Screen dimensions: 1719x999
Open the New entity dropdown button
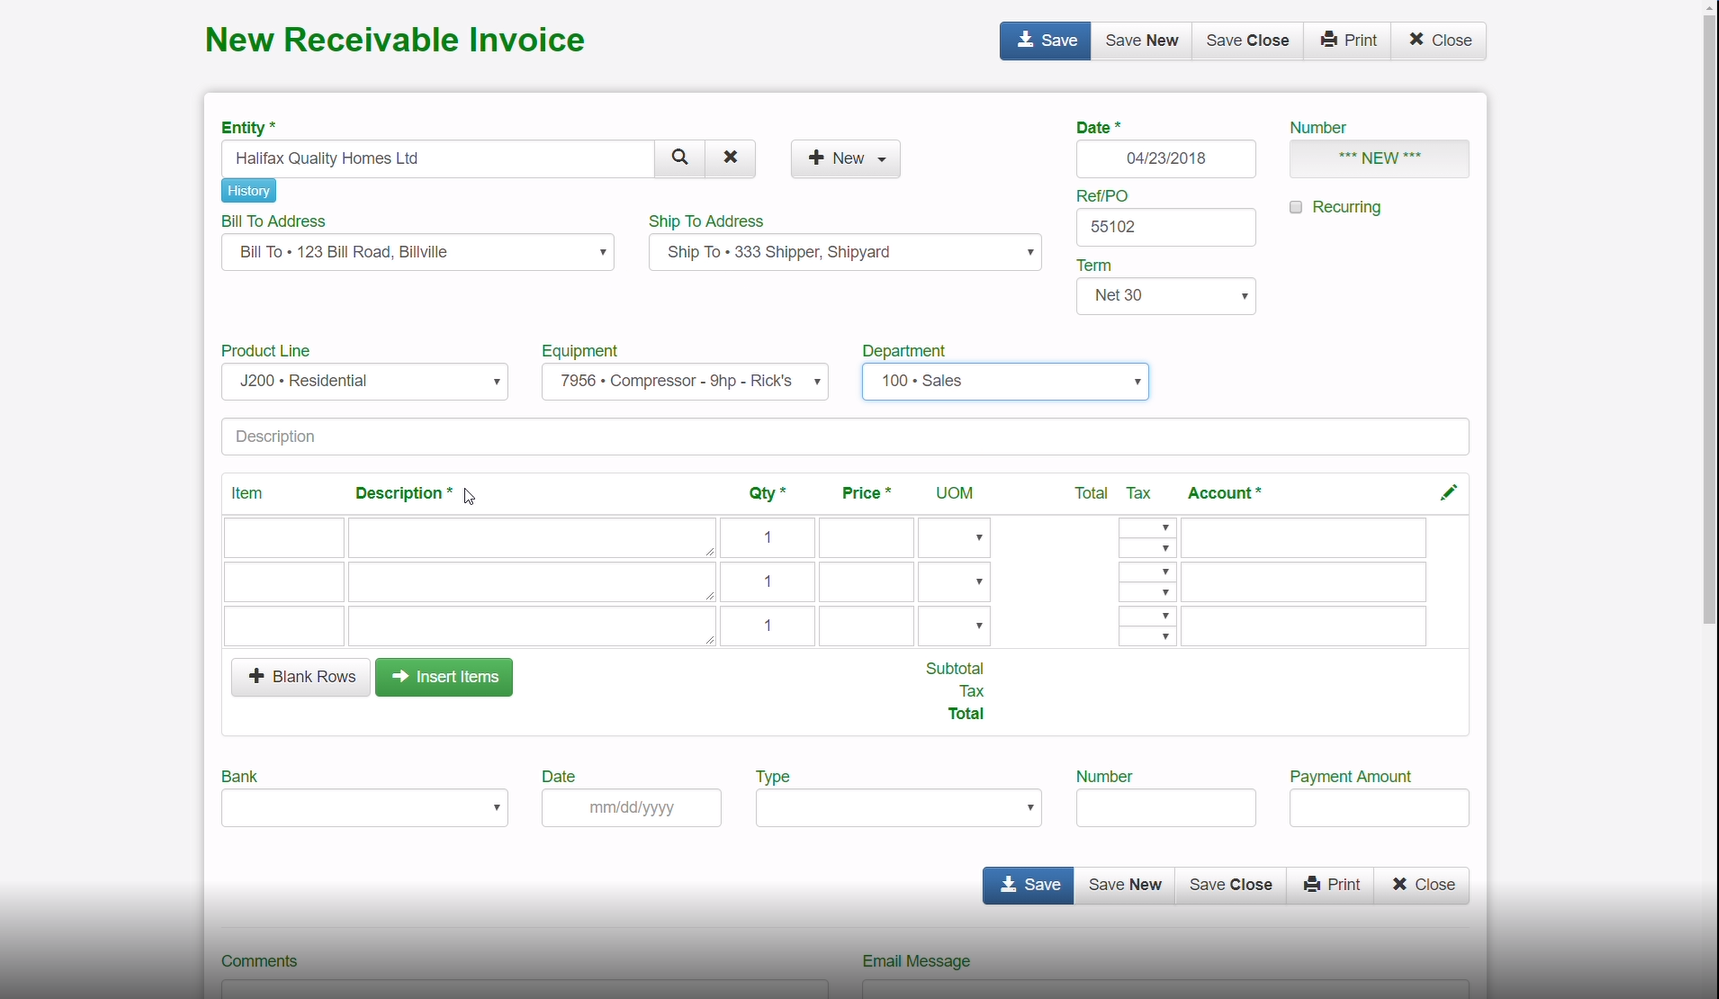(x=846, y=158)
